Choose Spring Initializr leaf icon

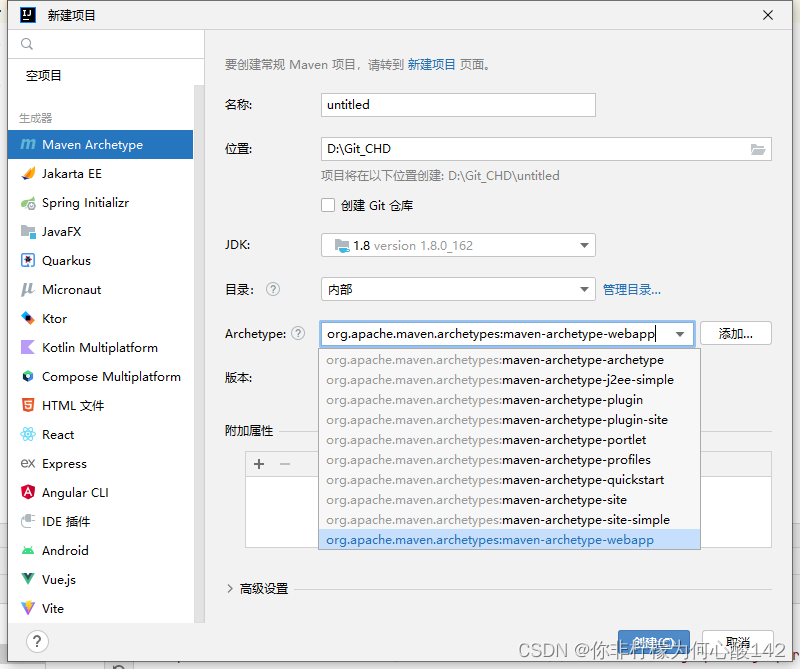28,203
